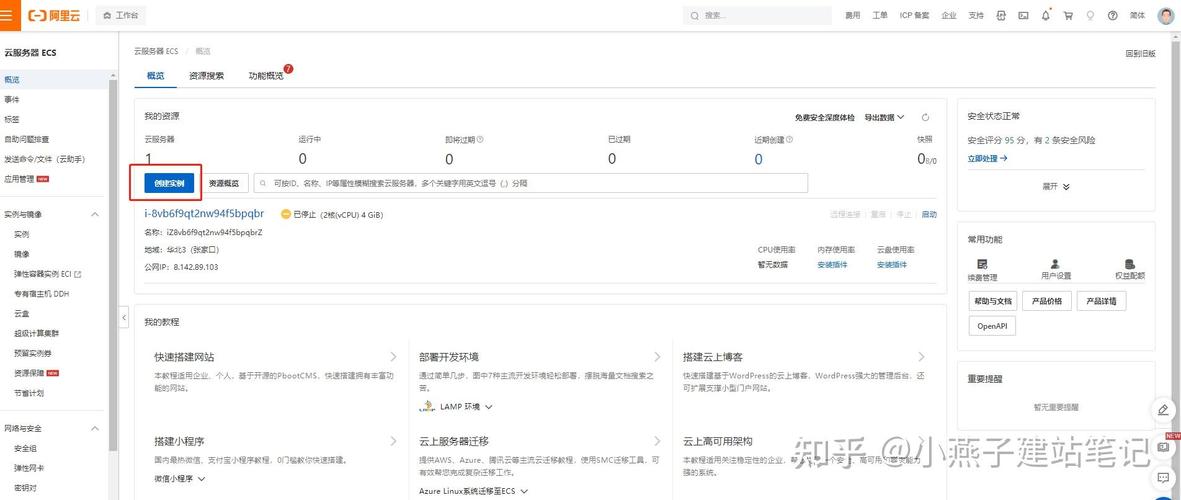Switch to the 概览 tab

click(x=155, y=75)
